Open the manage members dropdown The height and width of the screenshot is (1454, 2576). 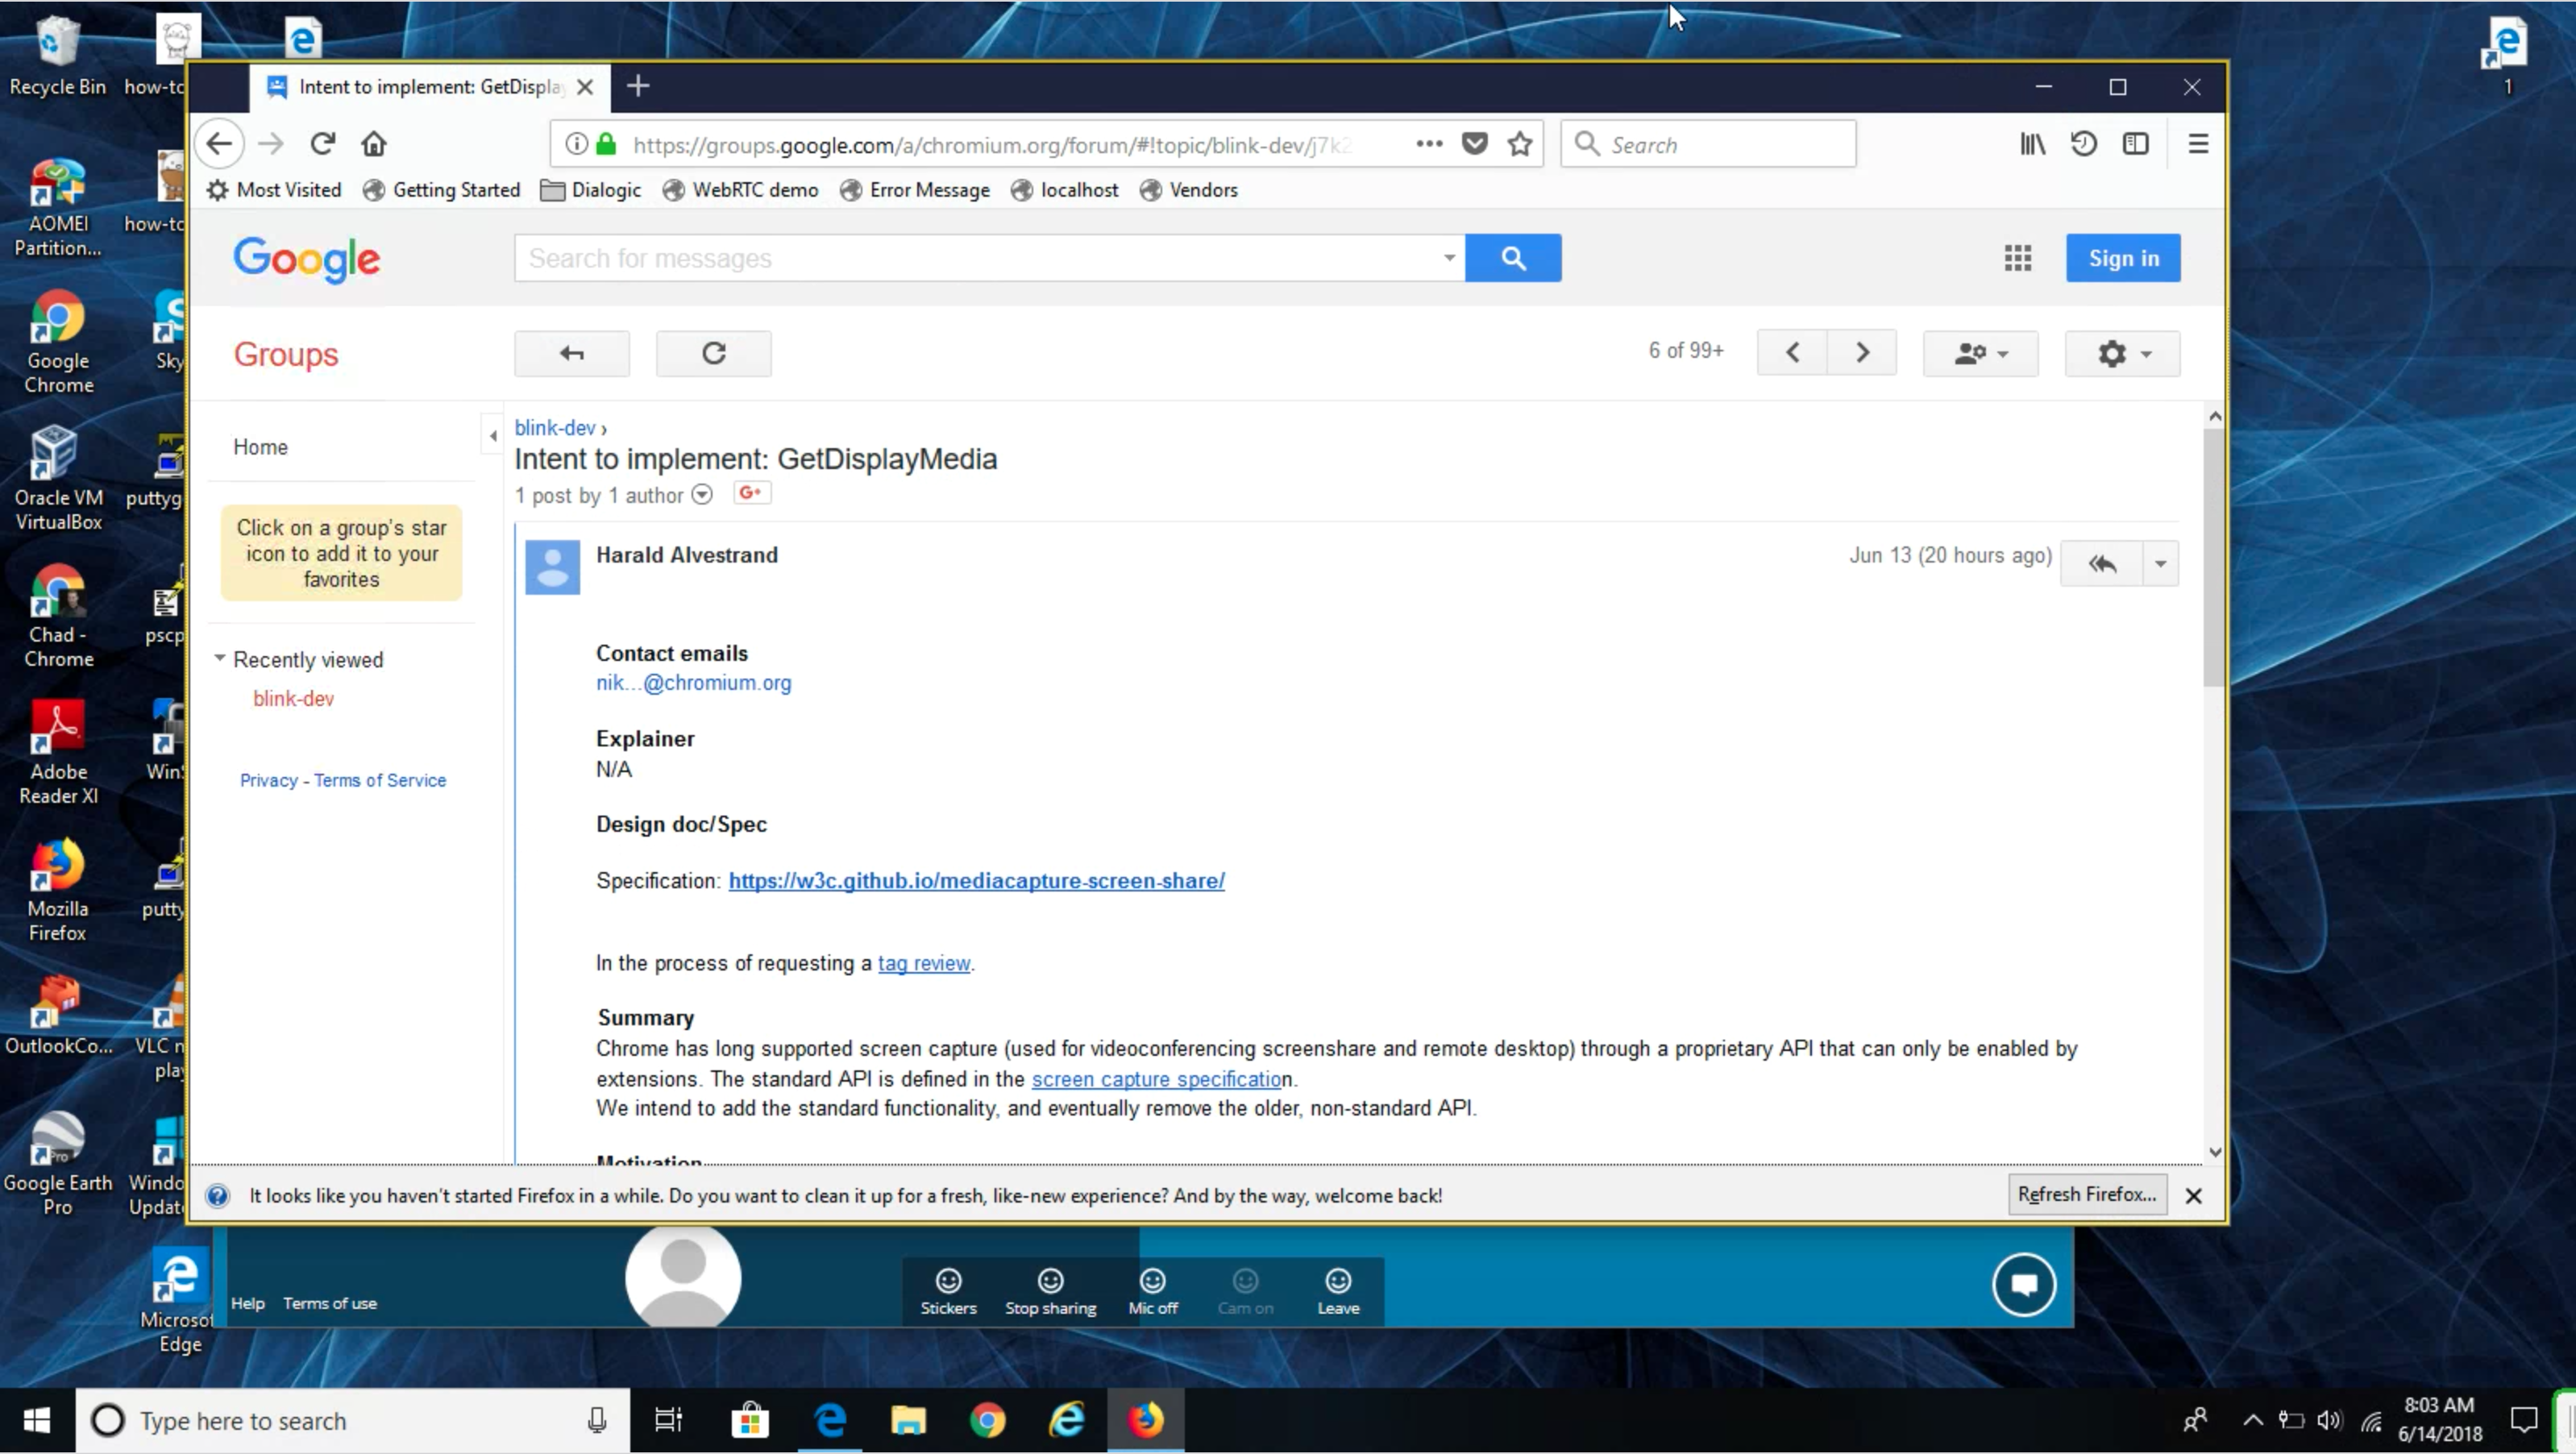tap(1978, 352)
